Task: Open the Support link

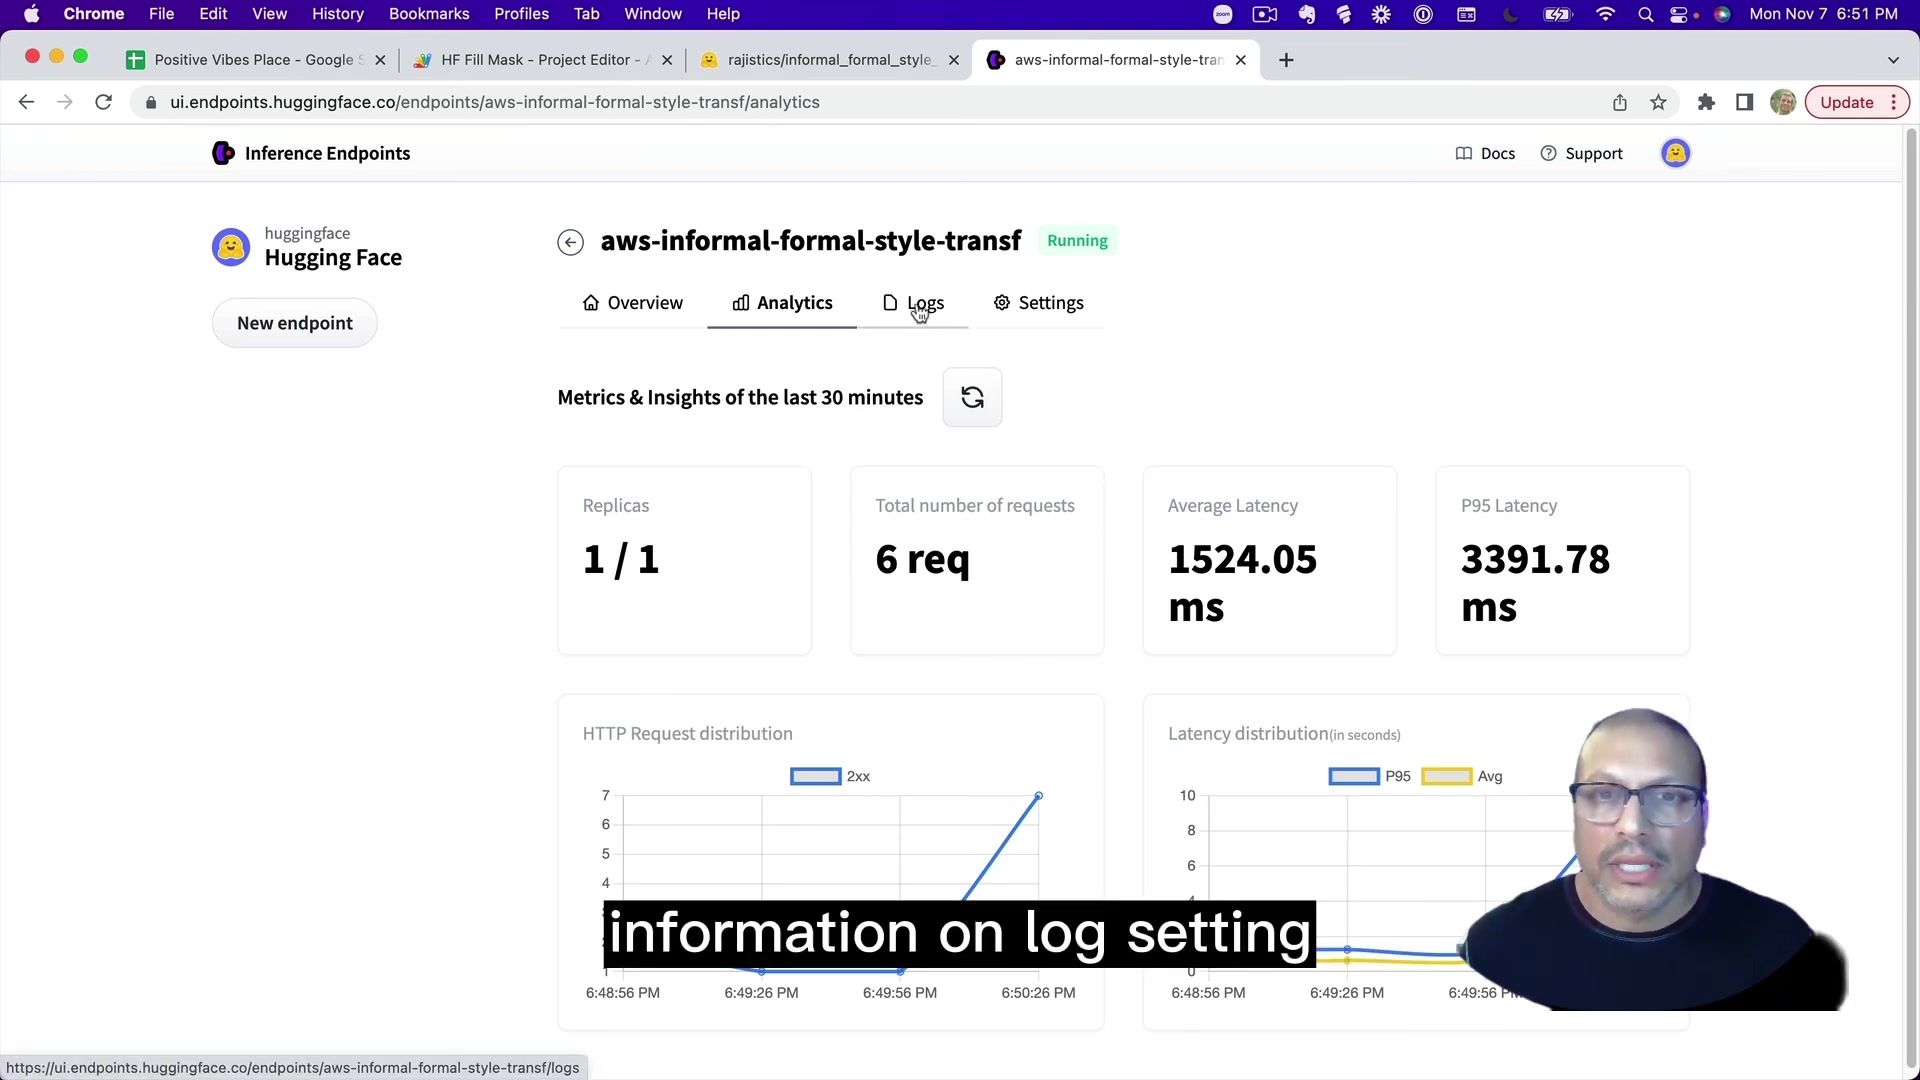Action: coord(1581,153)
